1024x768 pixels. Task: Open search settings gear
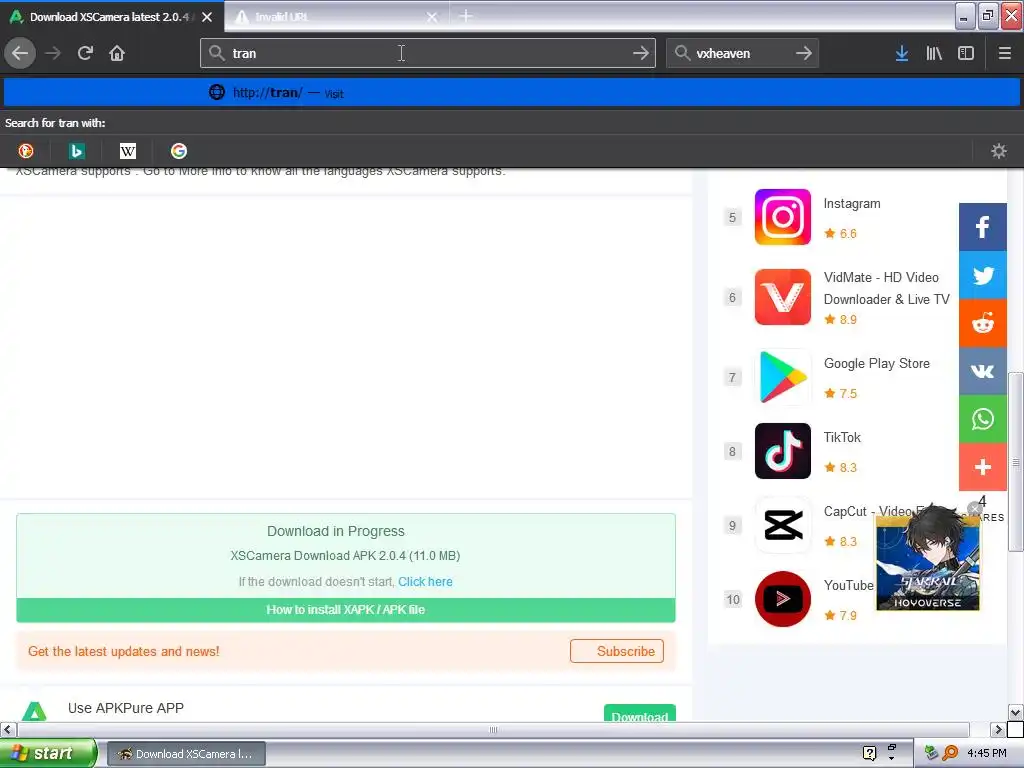[999, 151]
